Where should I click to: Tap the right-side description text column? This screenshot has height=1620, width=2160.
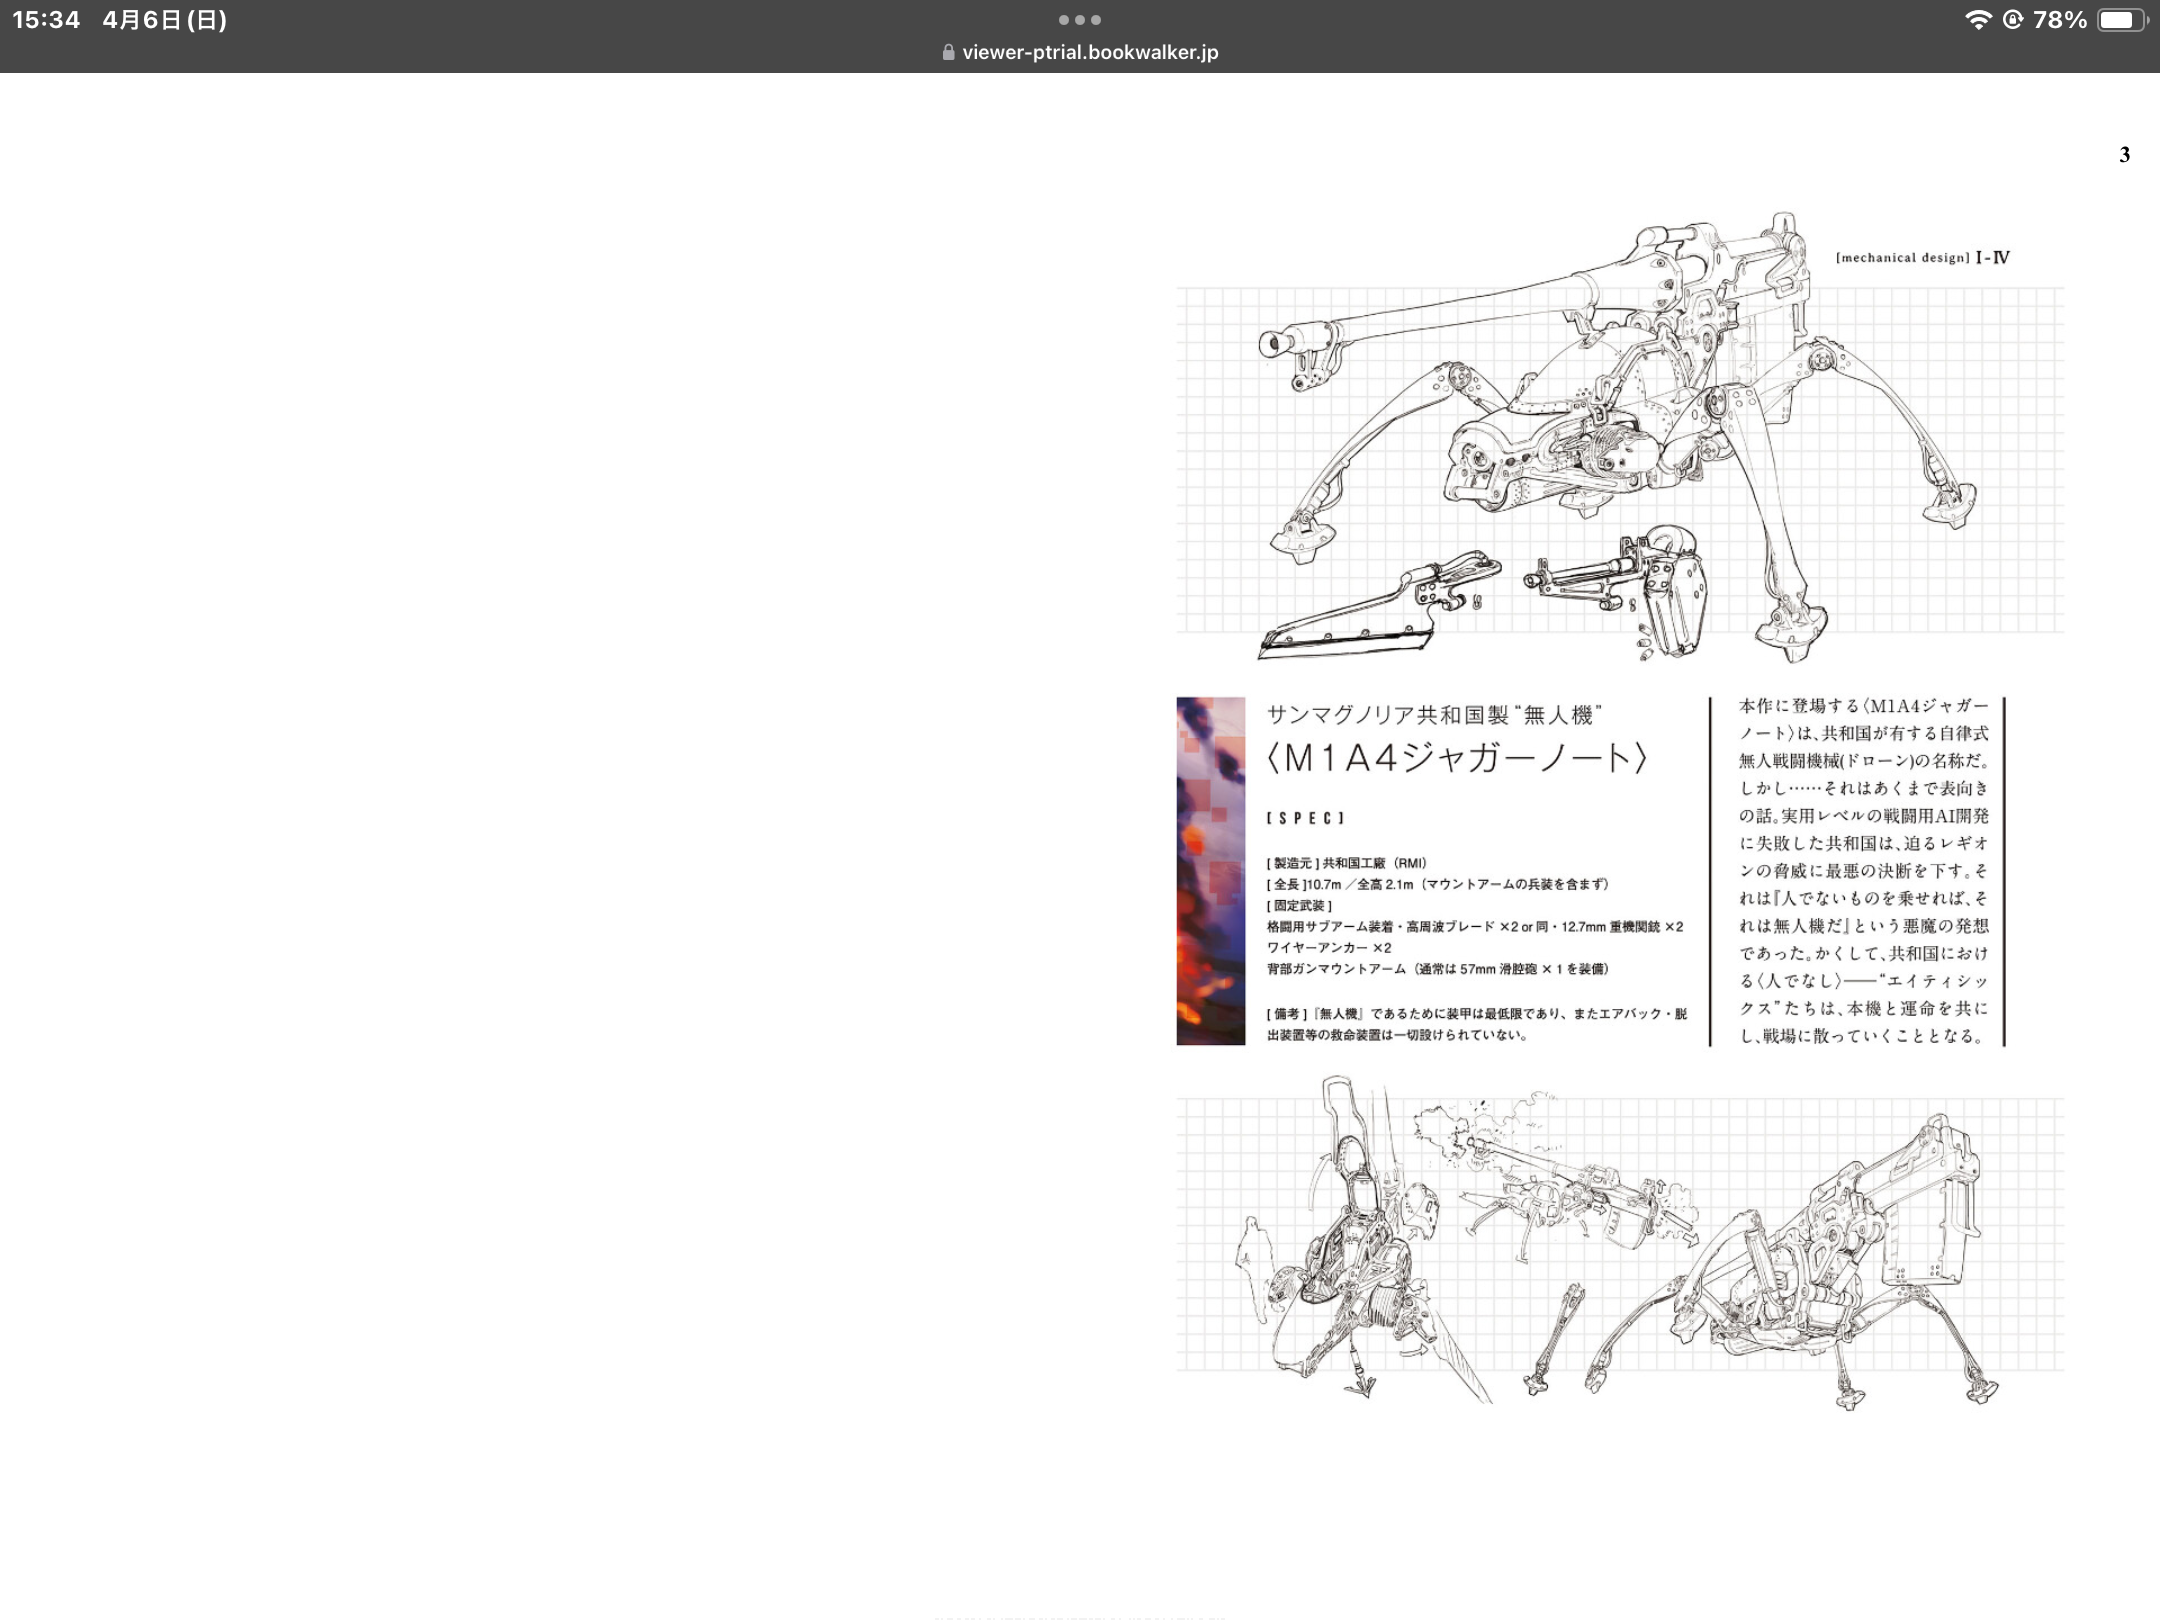pyautogui.click(x=1862, y=870)
